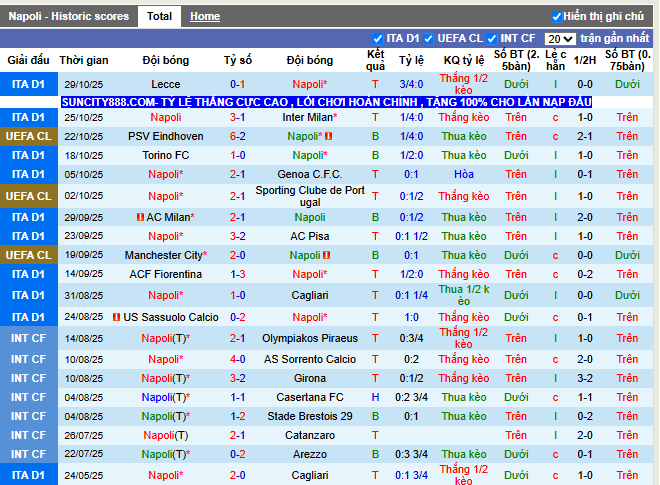Image resolution: width=660 pixels, height=485 pixels.
Task: Click the 2-0 score of Manchester City match
Action: coord(238,255)
